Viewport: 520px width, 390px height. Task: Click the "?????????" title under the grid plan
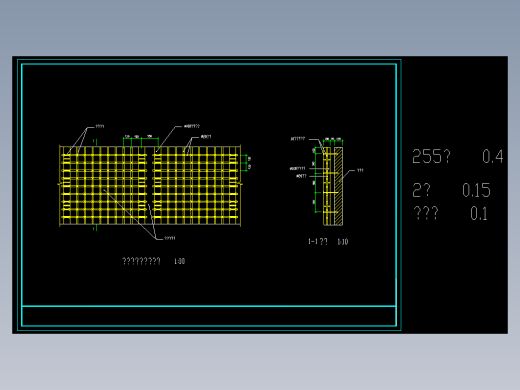tap(141, 261)
